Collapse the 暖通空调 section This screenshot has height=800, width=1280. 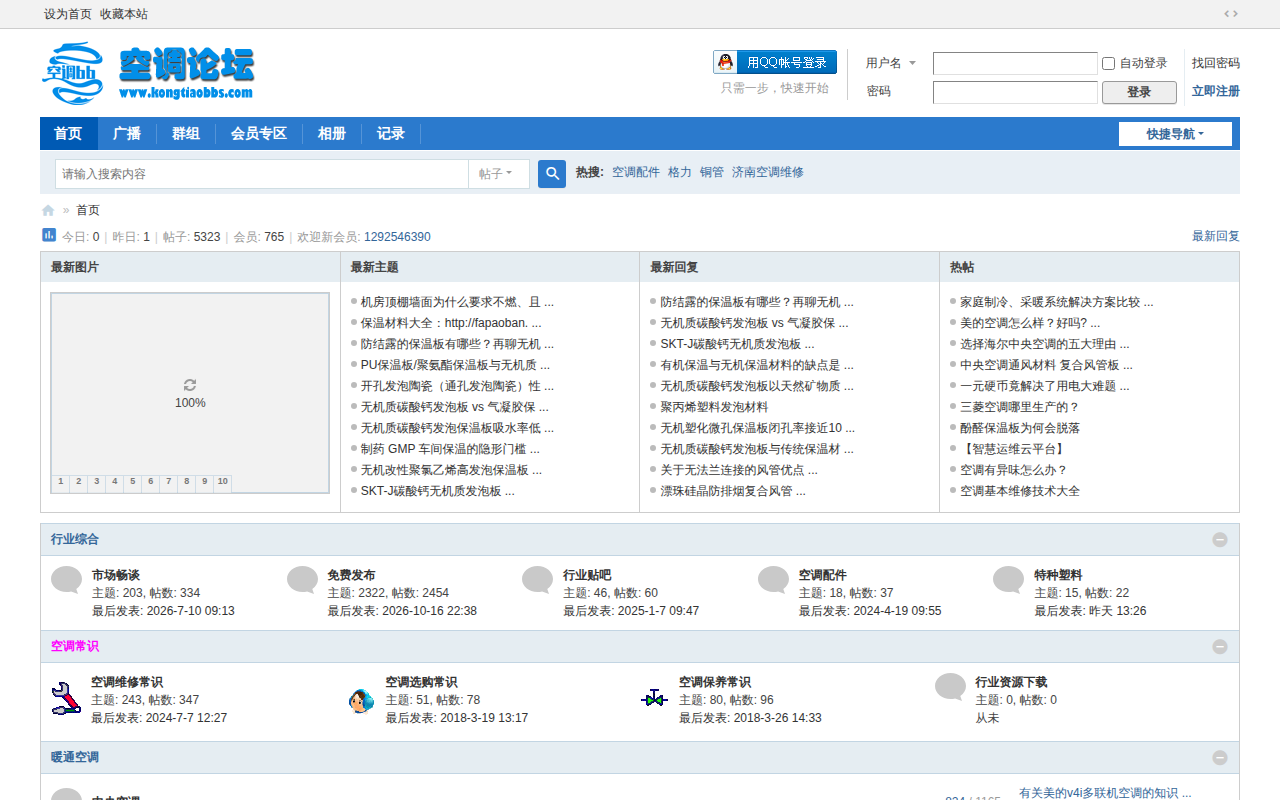pos(1220,758)
